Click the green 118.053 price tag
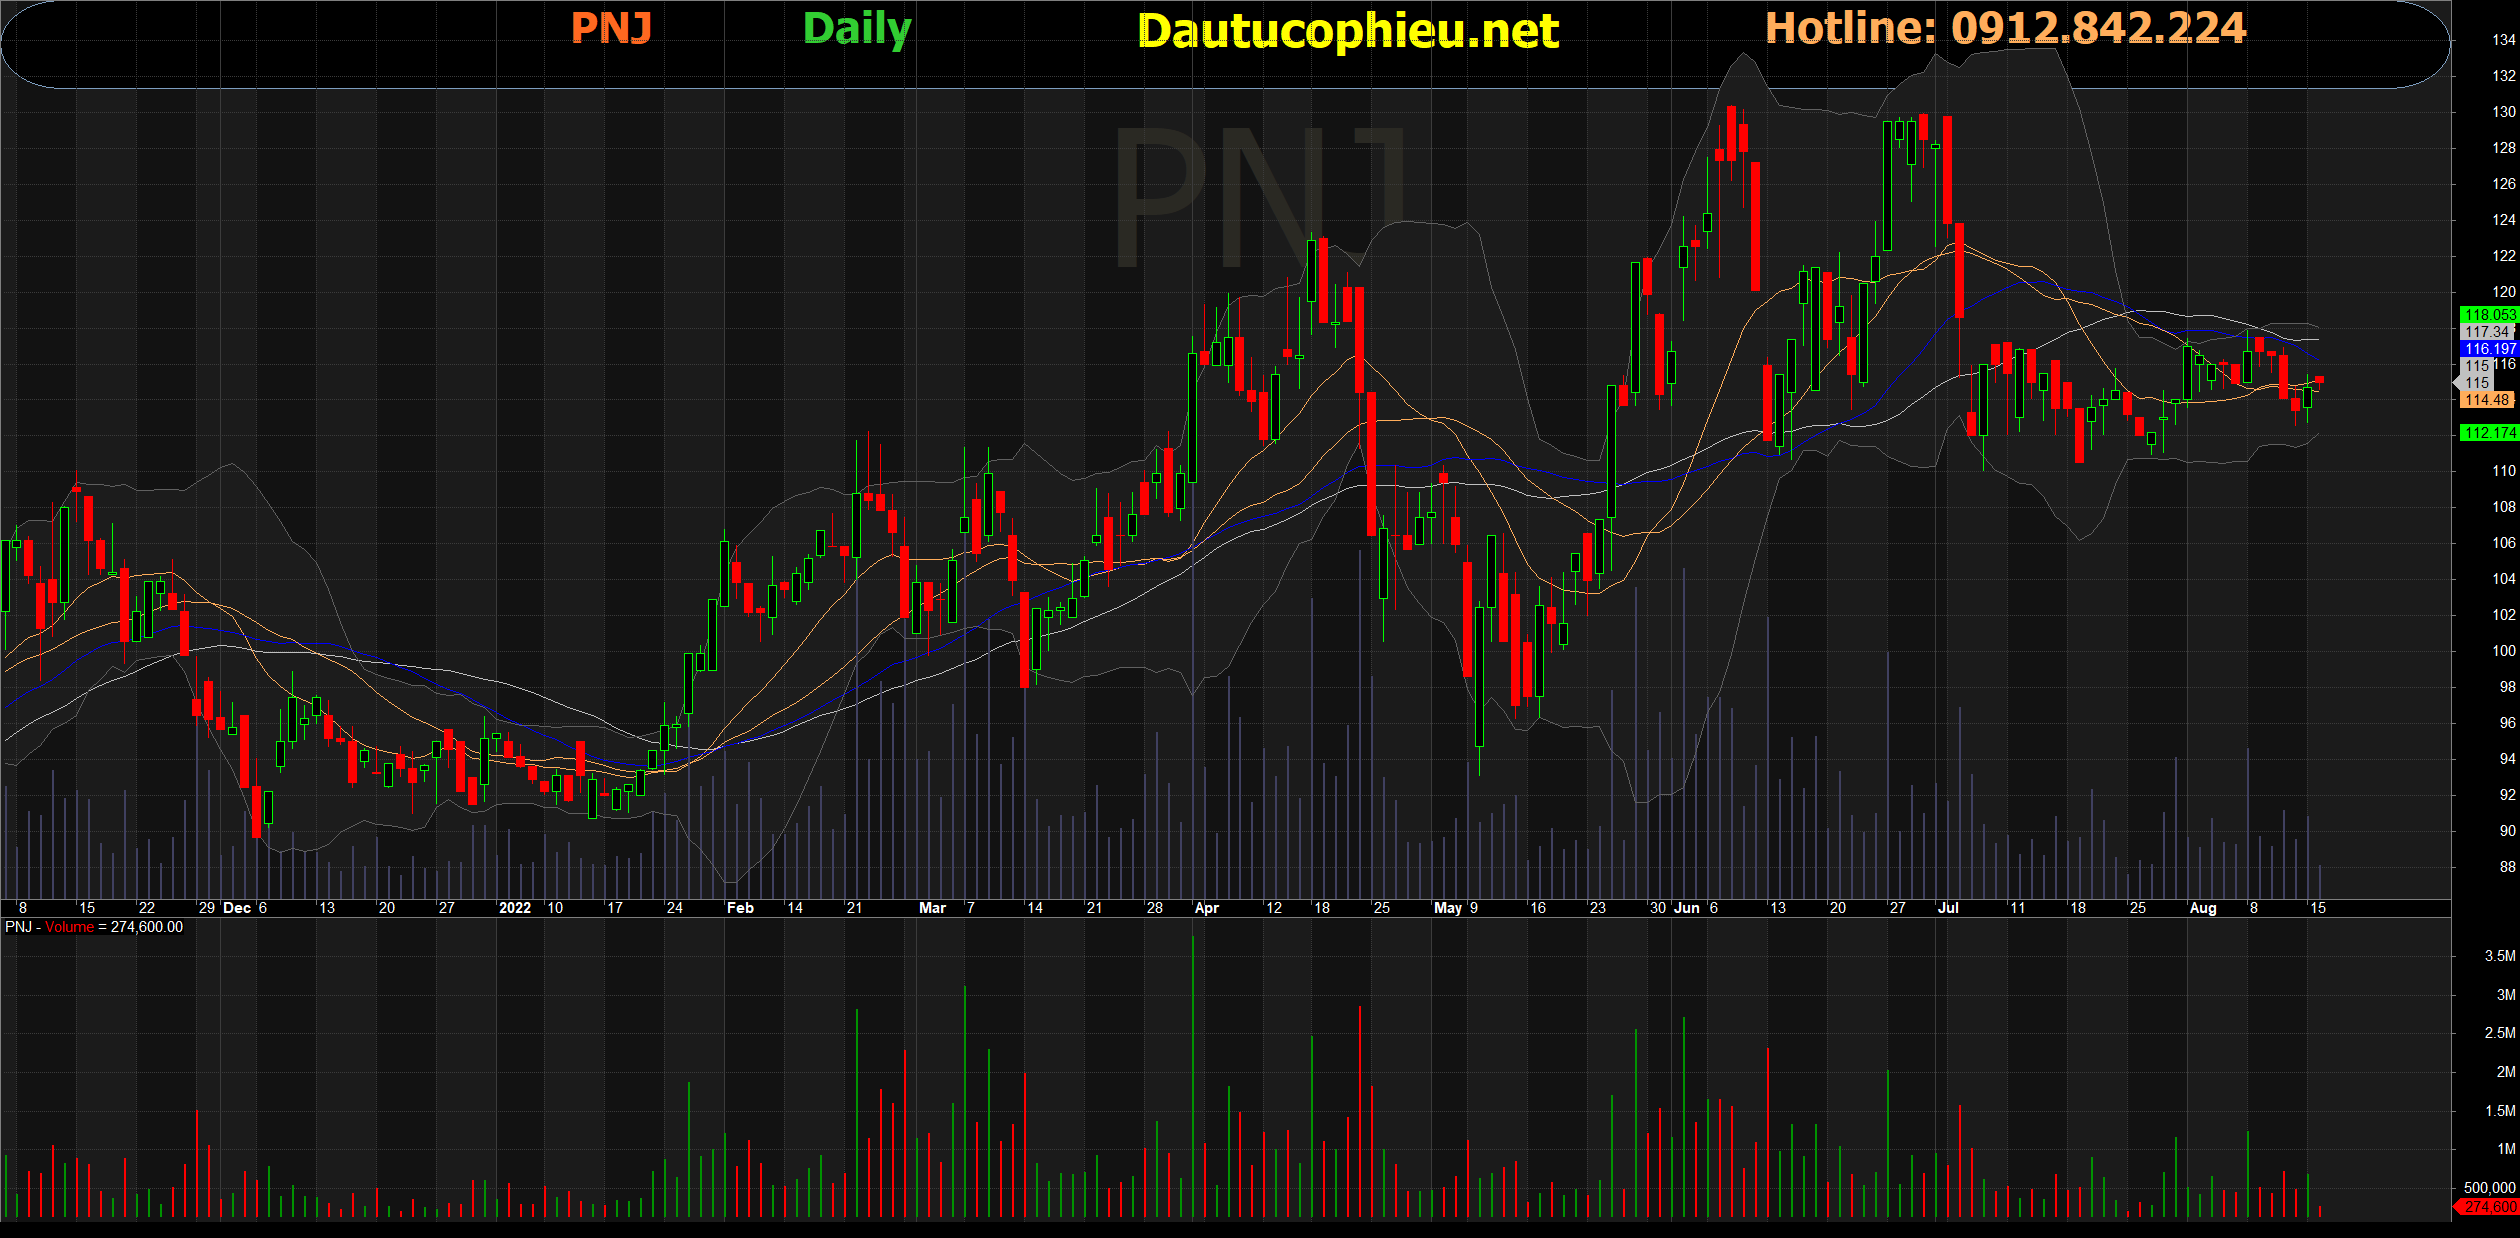 2488,315
